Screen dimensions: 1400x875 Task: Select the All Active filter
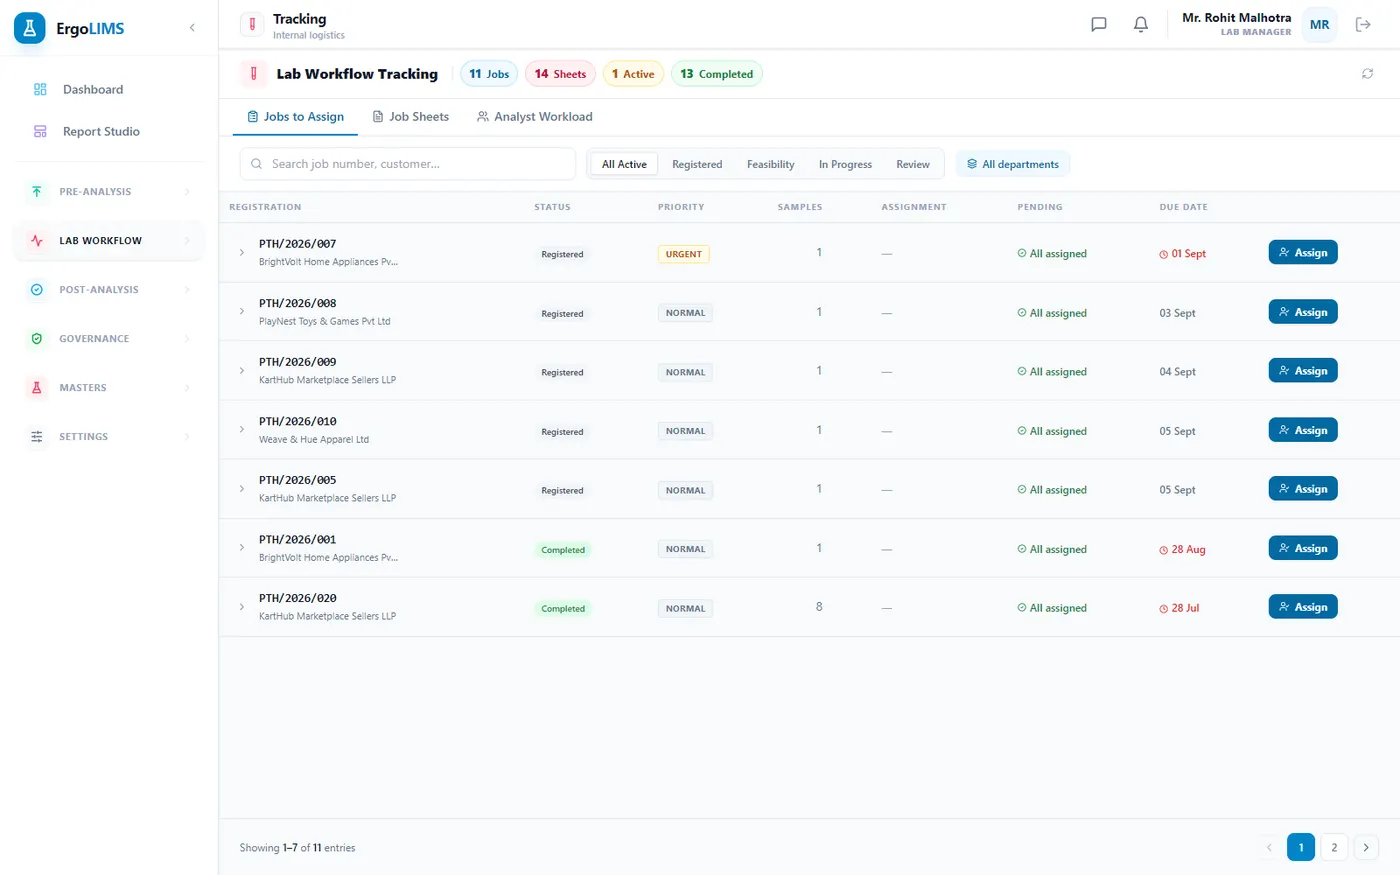[624, 164]
